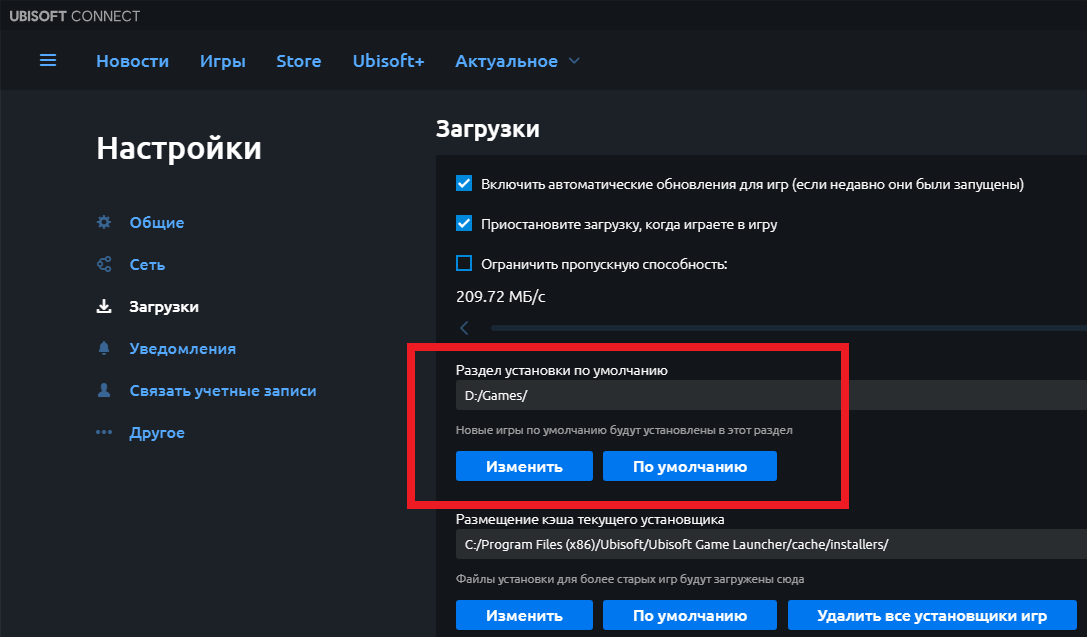
Task: Open the hamburger menu icon
Action: coord(48,61)
